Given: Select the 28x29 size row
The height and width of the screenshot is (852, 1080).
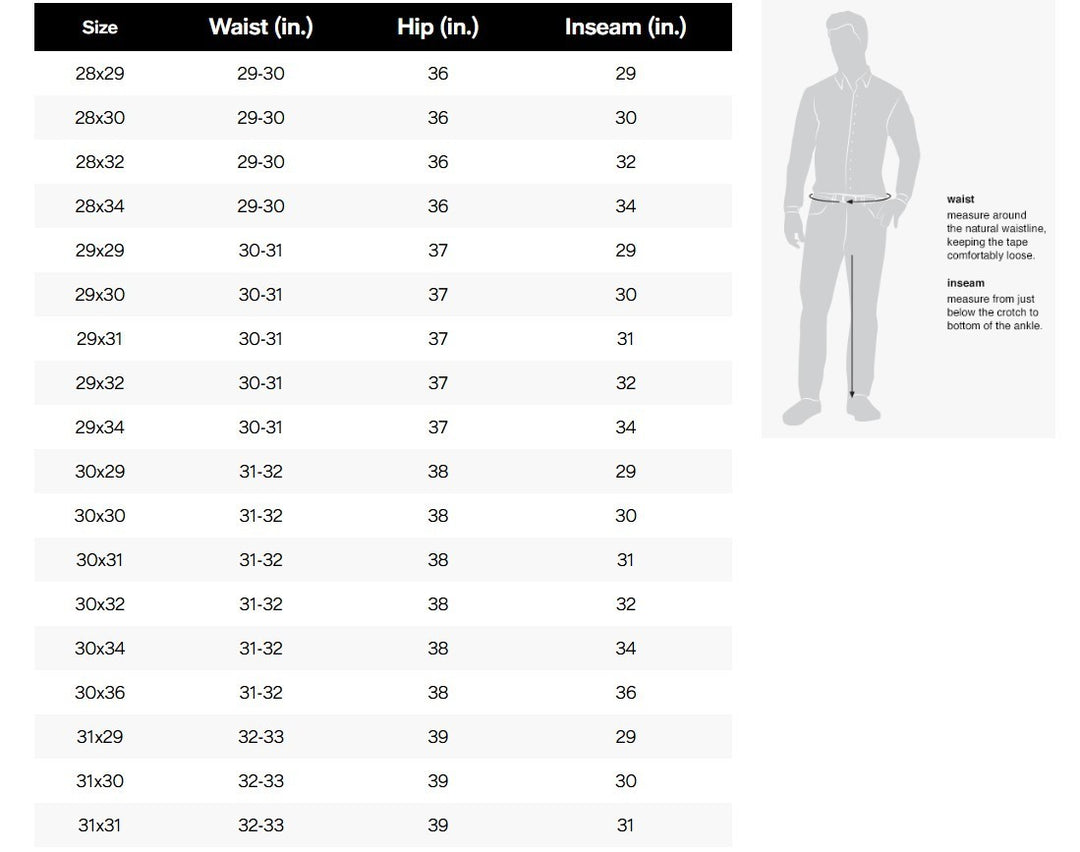Looking at the screenshot, I should 383,74.
